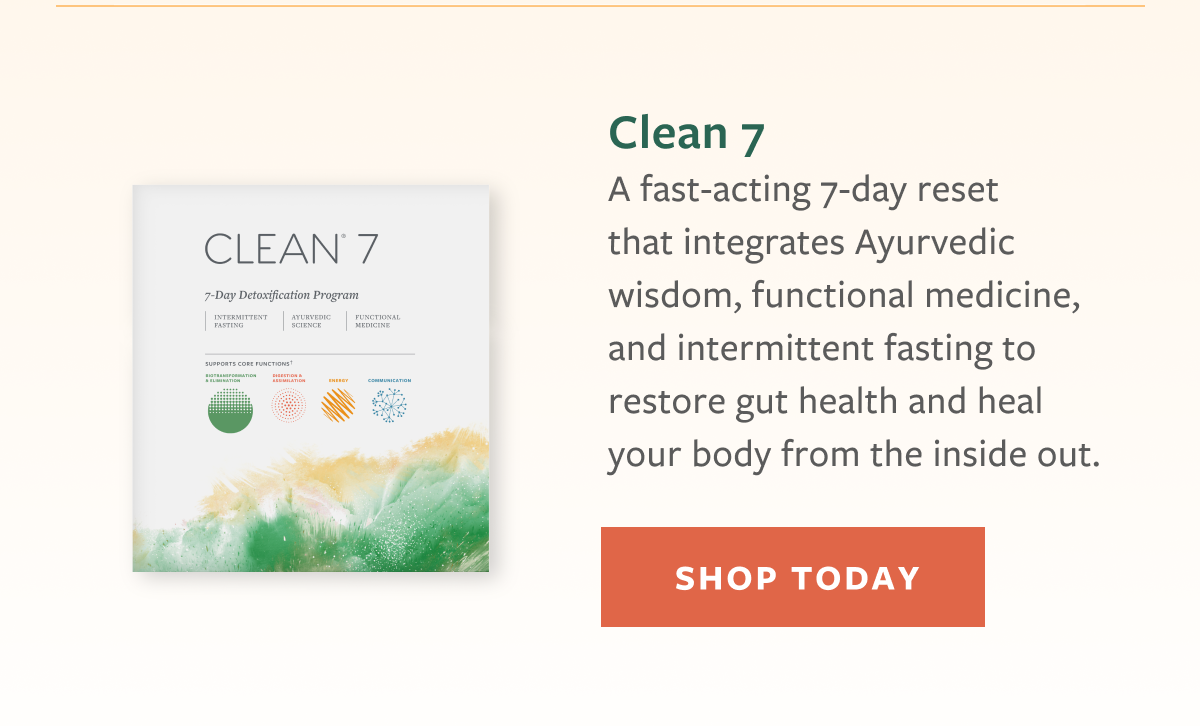Viewport: 1200px width, 726px height.
Task: Click the green Biotransformation & Elimination circle icon
Action: pos(230,410)
